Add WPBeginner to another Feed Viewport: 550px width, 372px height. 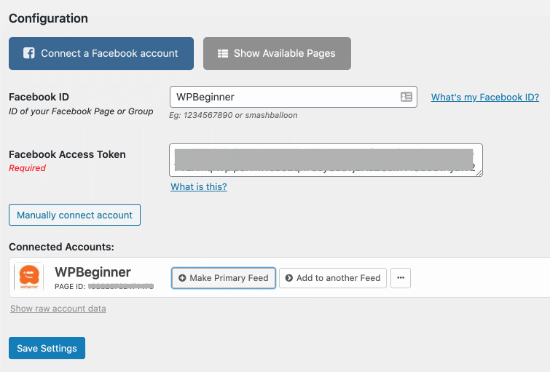click(333, 278)
